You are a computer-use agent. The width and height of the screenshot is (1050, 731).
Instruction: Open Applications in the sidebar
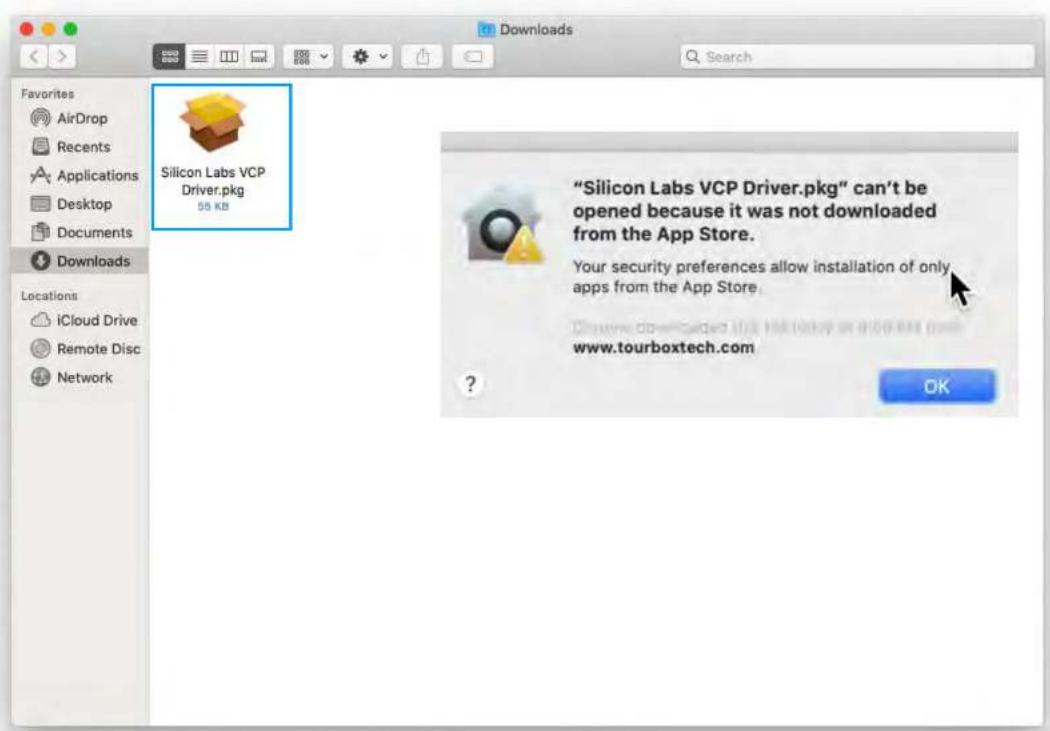click(79, 175)
